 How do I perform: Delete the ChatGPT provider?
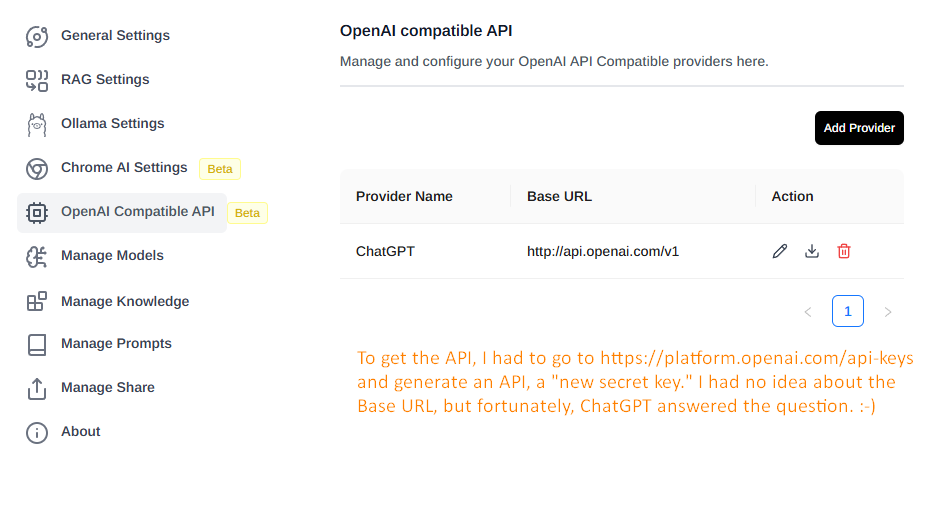pos(844,251)
